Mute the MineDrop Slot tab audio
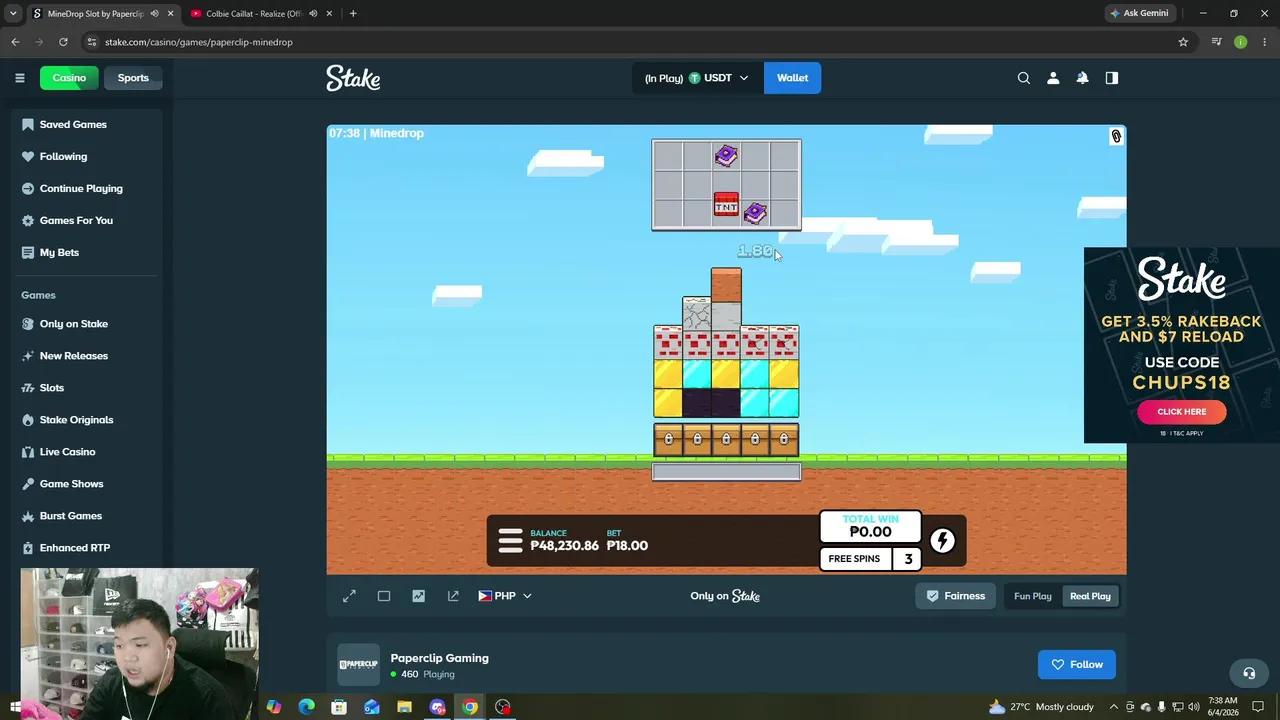The height and width of the screenshot is (720, 1280). [x=154, y=14]
